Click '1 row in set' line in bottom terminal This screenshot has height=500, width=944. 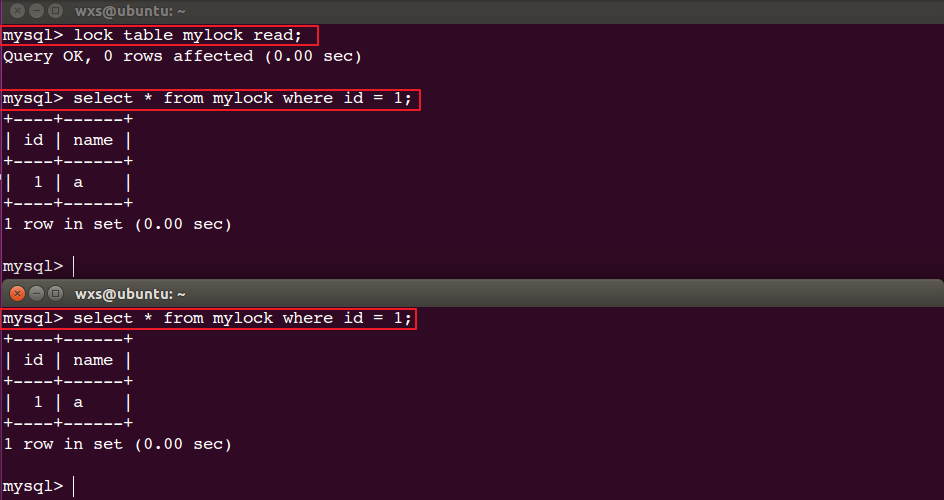click(117, 445)
